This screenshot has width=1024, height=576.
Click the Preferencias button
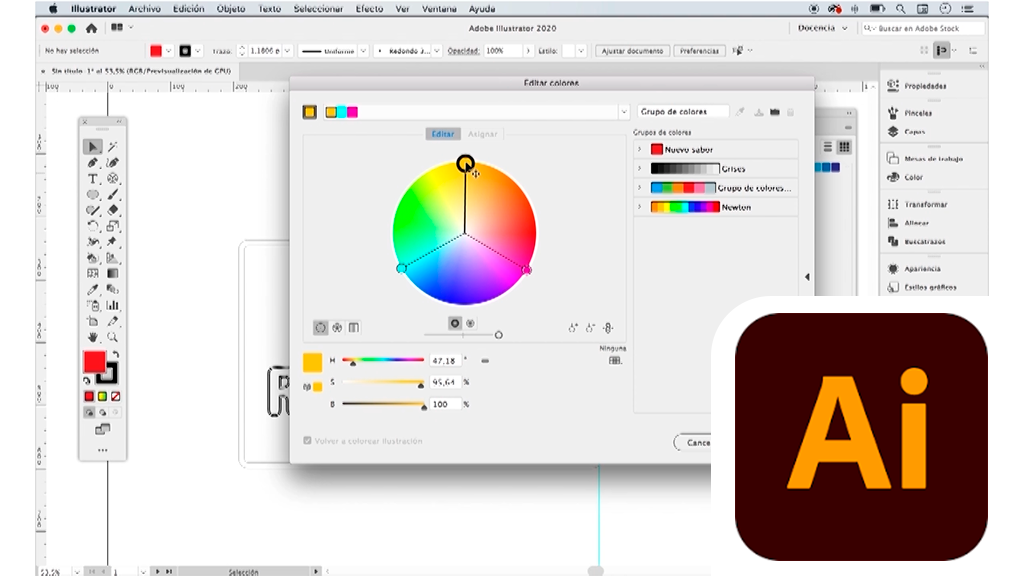[699, 50]
